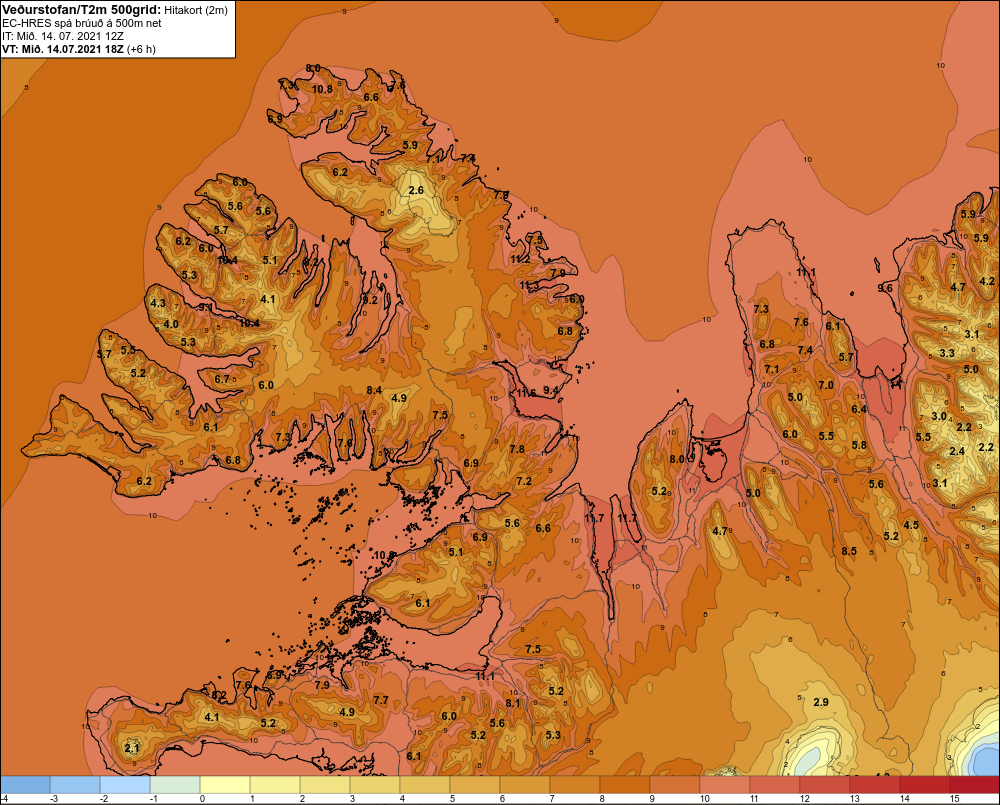Click the 9.1 temperature label
1000x805 pixels.
tap(205, 307)
